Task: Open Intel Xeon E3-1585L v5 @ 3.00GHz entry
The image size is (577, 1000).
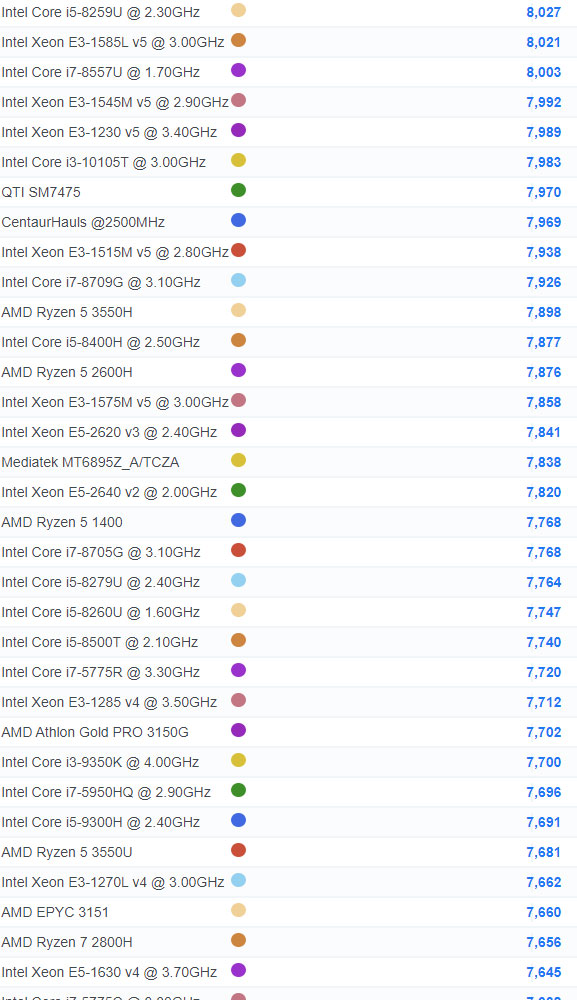Action: [x=113, y=42]
